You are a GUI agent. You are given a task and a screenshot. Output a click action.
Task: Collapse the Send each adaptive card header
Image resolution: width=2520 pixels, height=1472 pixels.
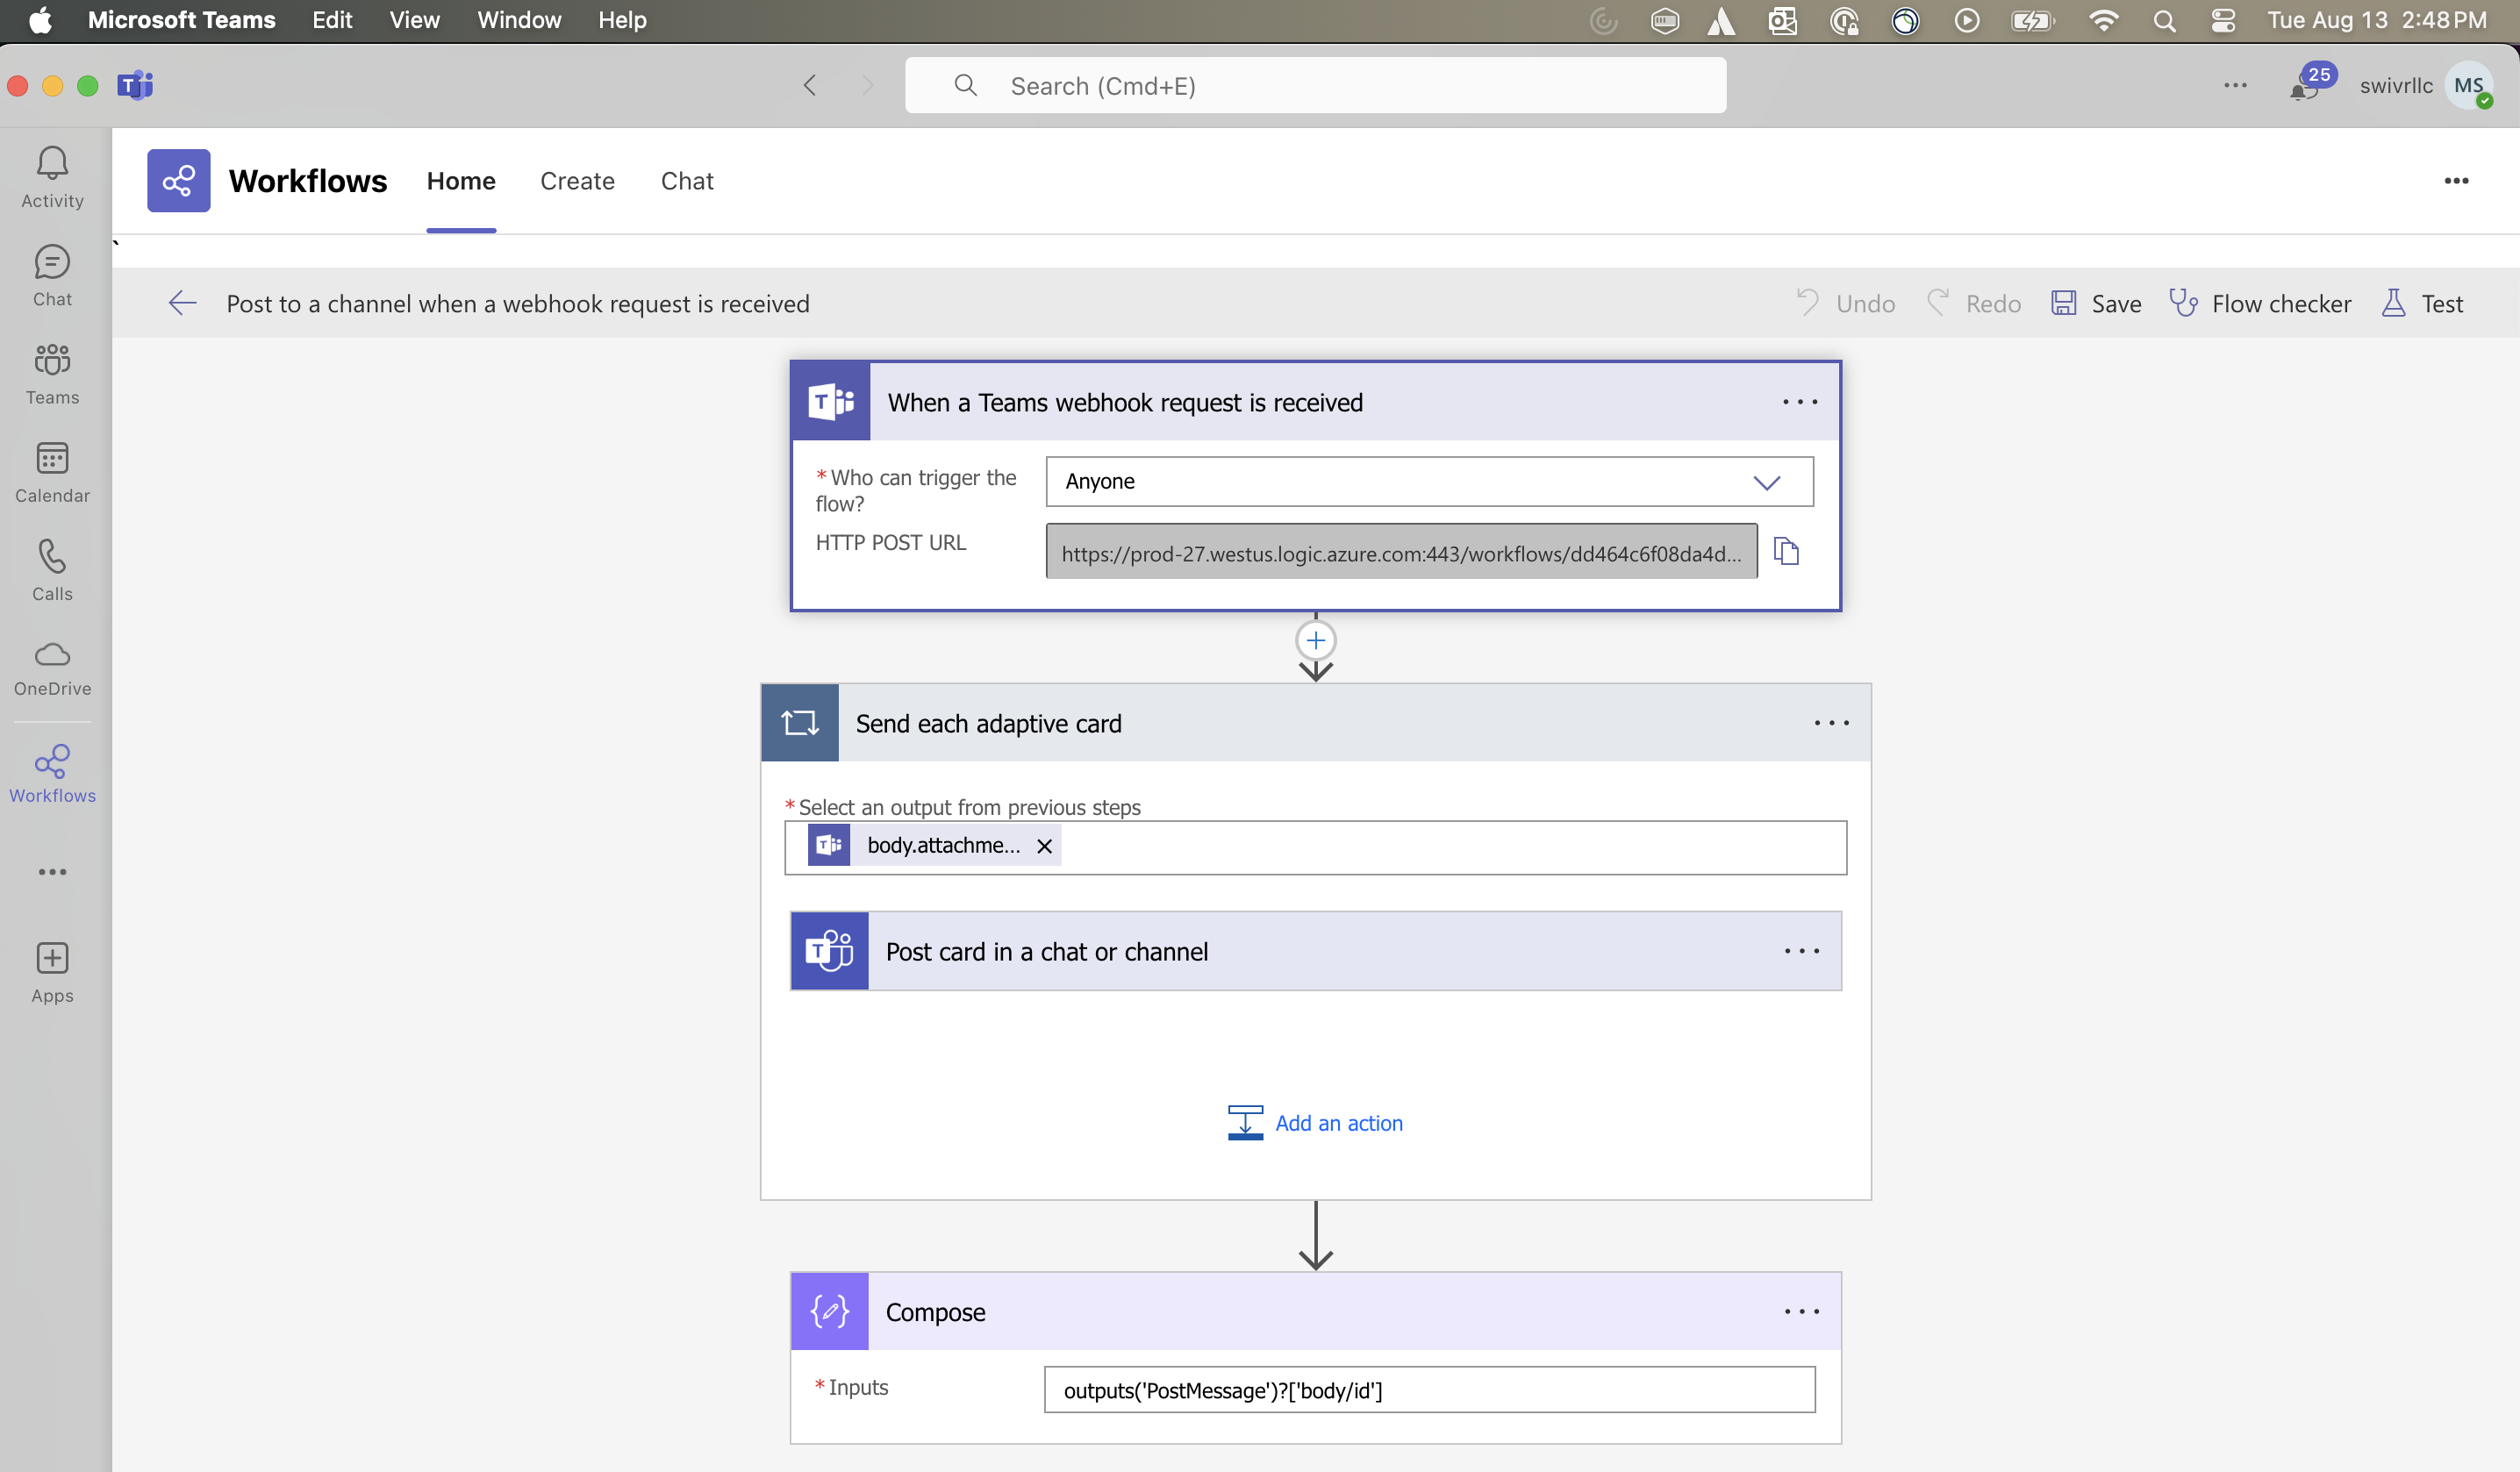[1315, 723]
